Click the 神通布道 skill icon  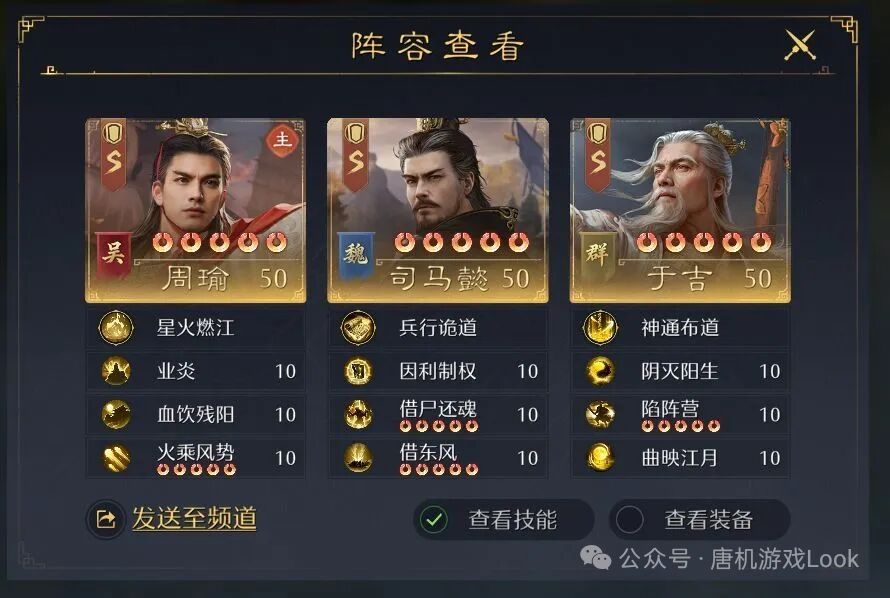[600, 327]
